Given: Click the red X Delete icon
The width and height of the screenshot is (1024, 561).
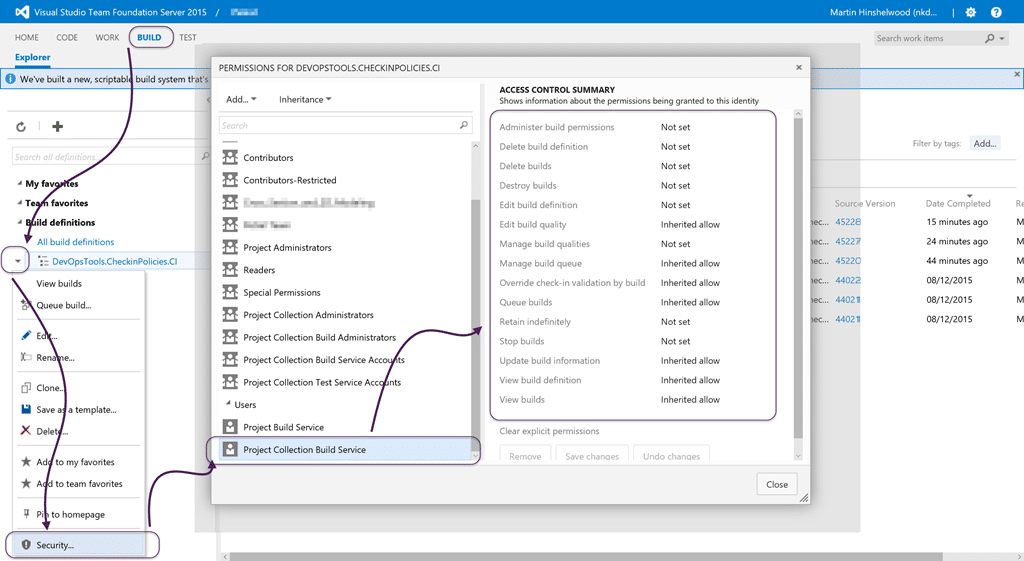Looking at the screenshot, I should click(x=26, y=430).
